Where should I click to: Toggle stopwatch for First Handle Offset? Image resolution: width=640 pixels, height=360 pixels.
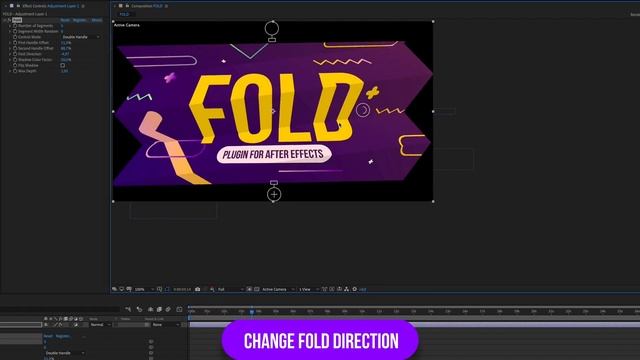15,43
